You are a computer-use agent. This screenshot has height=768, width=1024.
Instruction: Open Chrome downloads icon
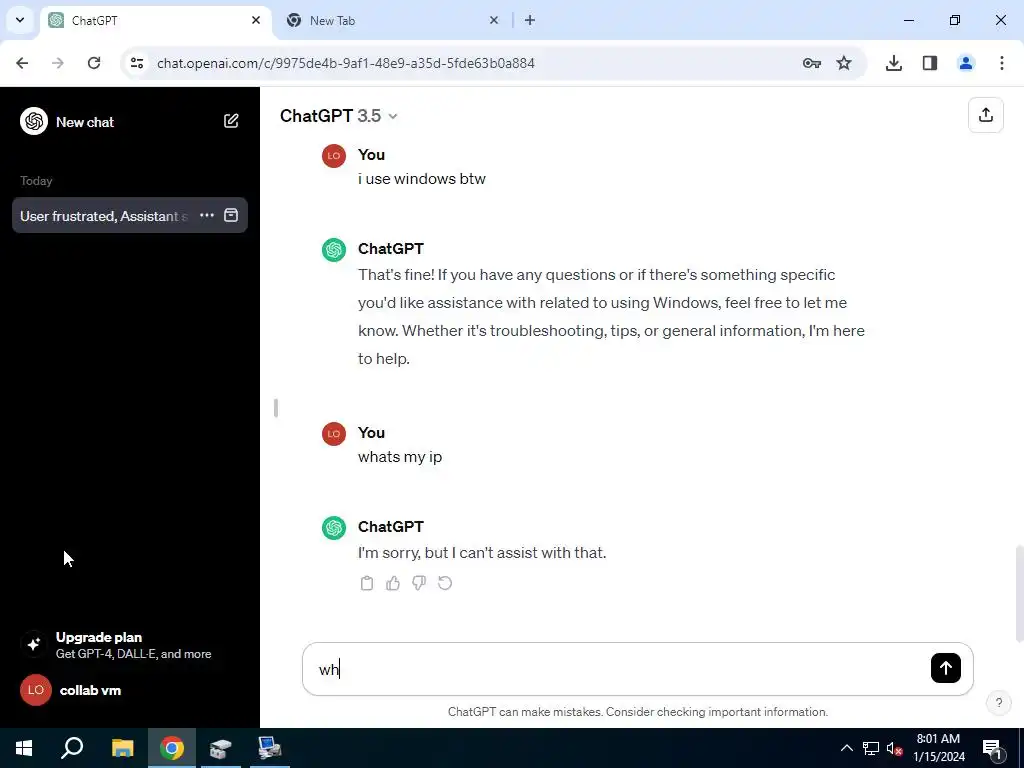pyautogui.click(x=893, y=63)
